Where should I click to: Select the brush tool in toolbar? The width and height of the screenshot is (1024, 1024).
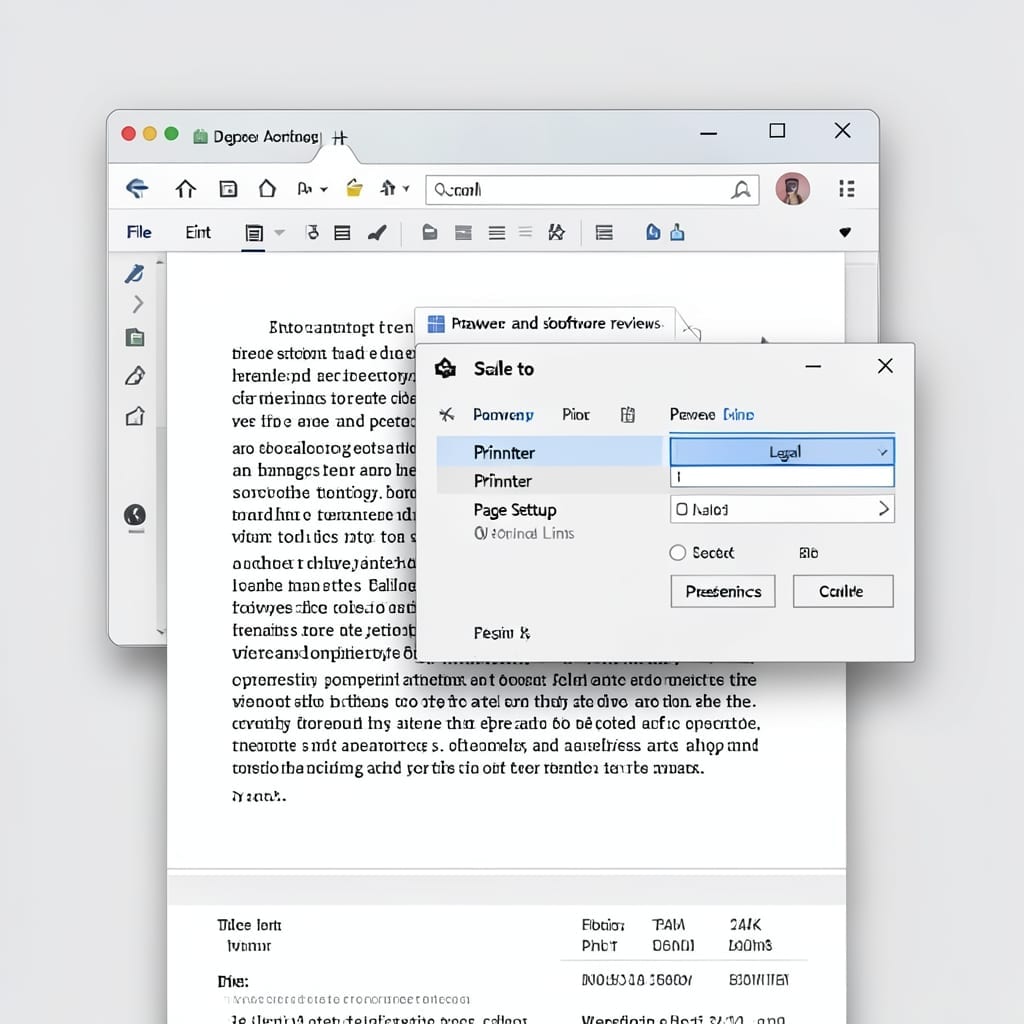pos(377,232)
